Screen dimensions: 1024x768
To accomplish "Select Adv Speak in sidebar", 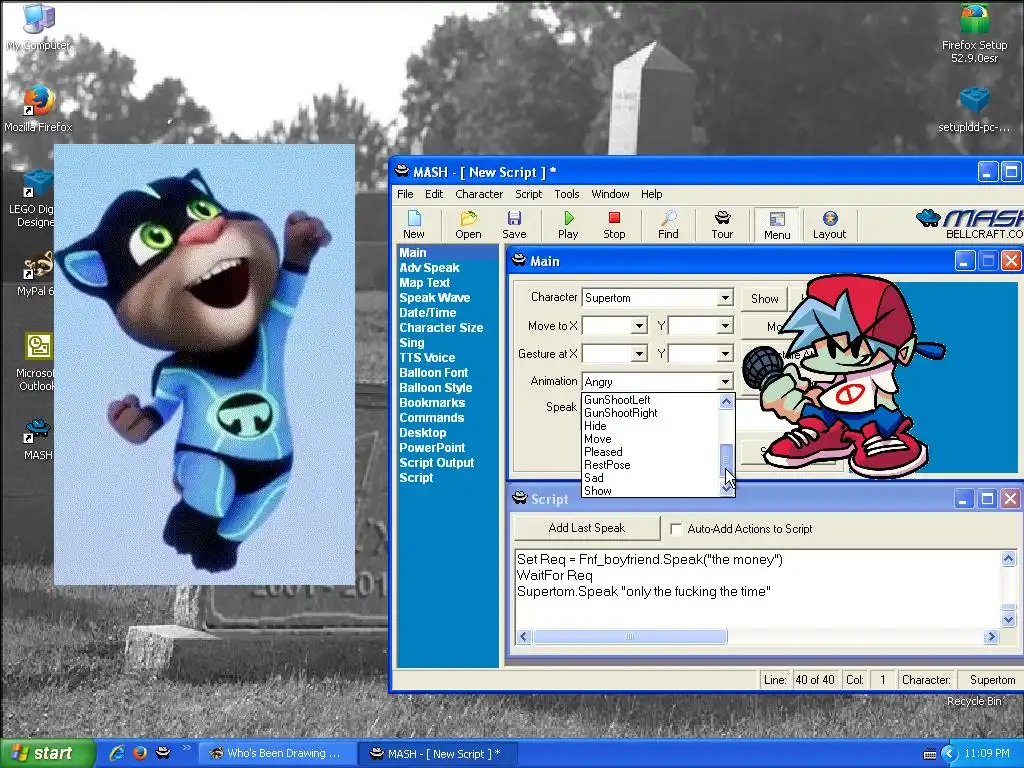I will 430,268.
